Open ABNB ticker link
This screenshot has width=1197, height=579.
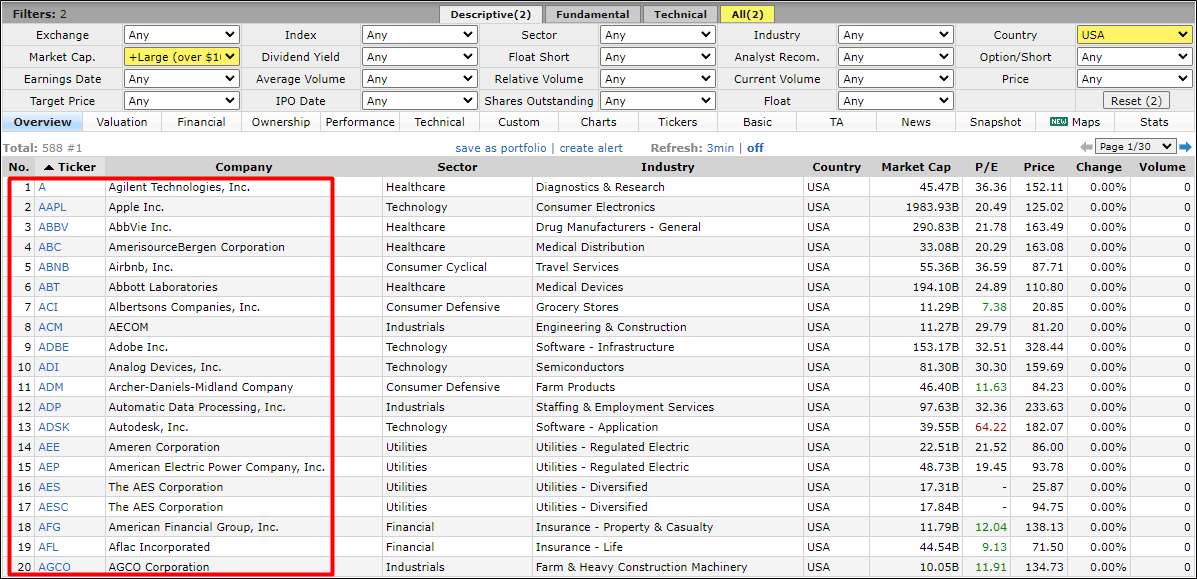[x=53, y=267]
